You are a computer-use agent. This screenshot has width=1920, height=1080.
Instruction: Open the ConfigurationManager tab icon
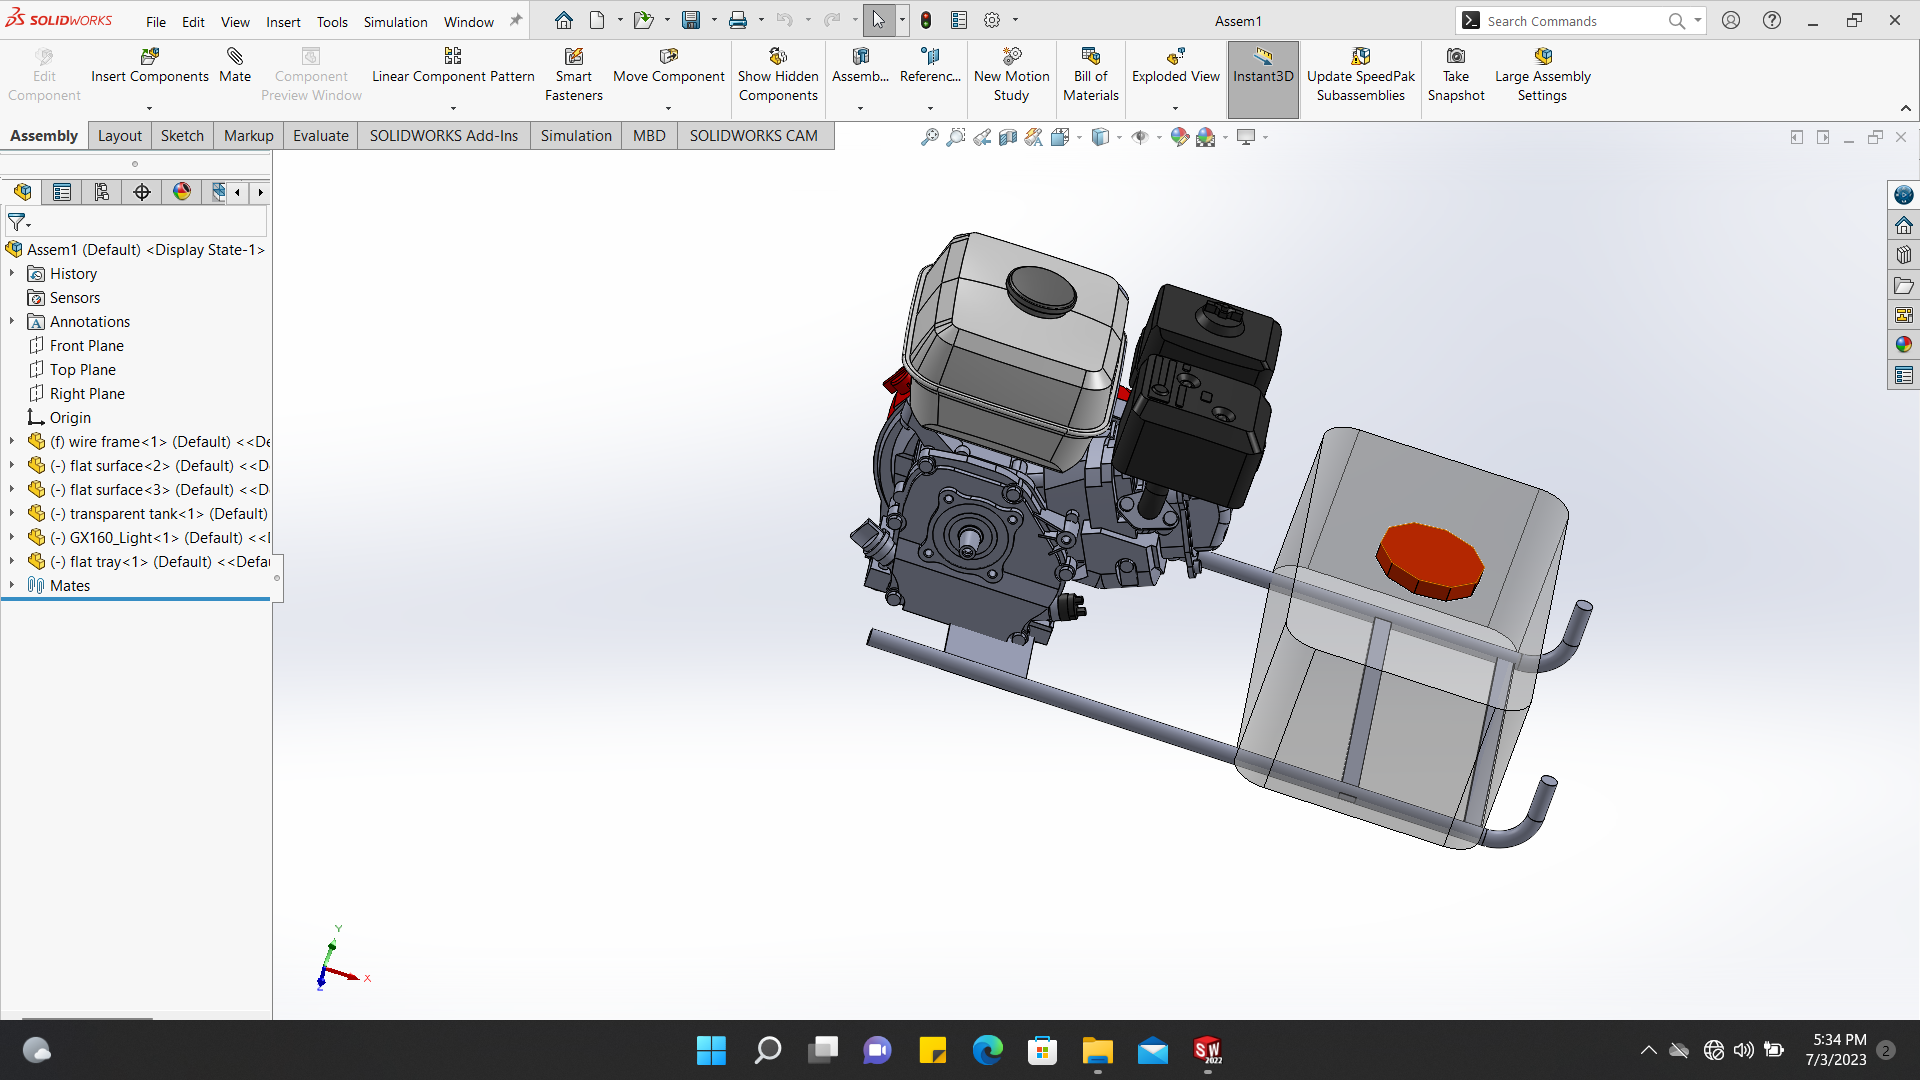[102, 192]
